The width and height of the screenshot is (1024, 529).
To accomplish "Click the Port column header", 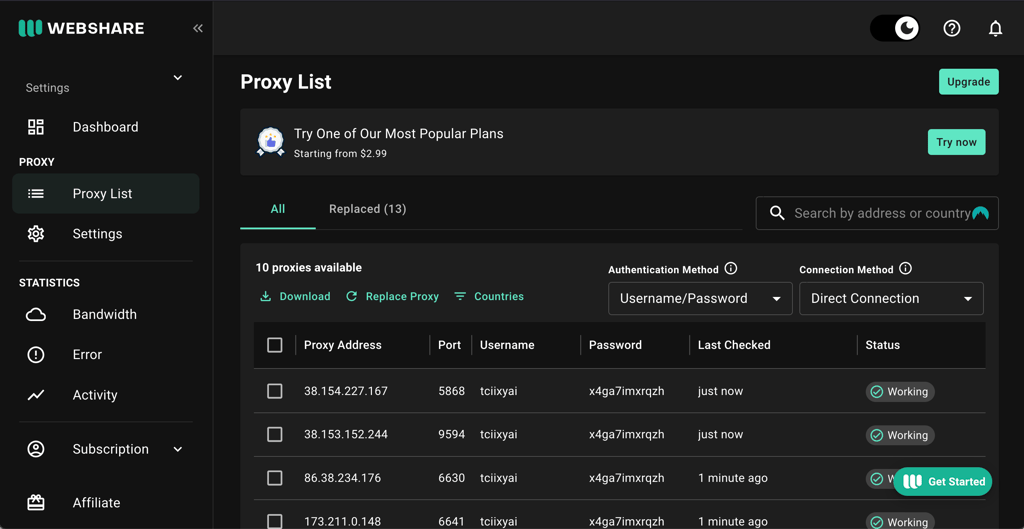I will [x=449, y=345].
